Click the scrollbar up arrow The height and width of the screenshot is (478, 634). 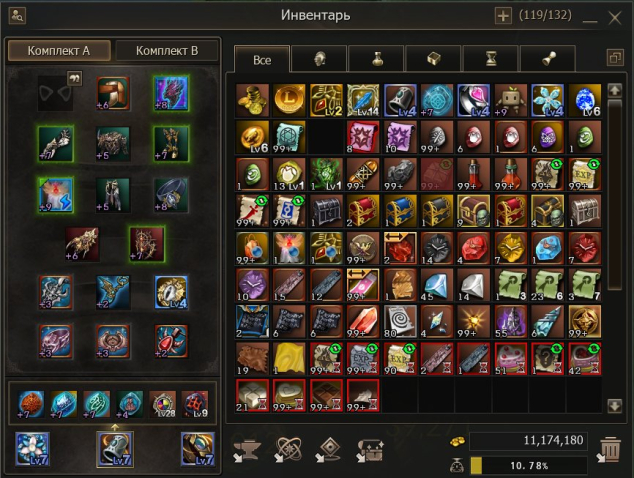pos(615,90)
